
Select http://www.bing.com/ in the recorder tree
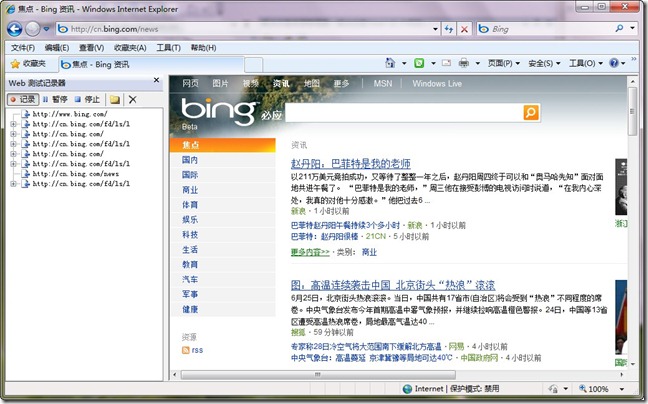pyautogui.click(x=70, y=114)
